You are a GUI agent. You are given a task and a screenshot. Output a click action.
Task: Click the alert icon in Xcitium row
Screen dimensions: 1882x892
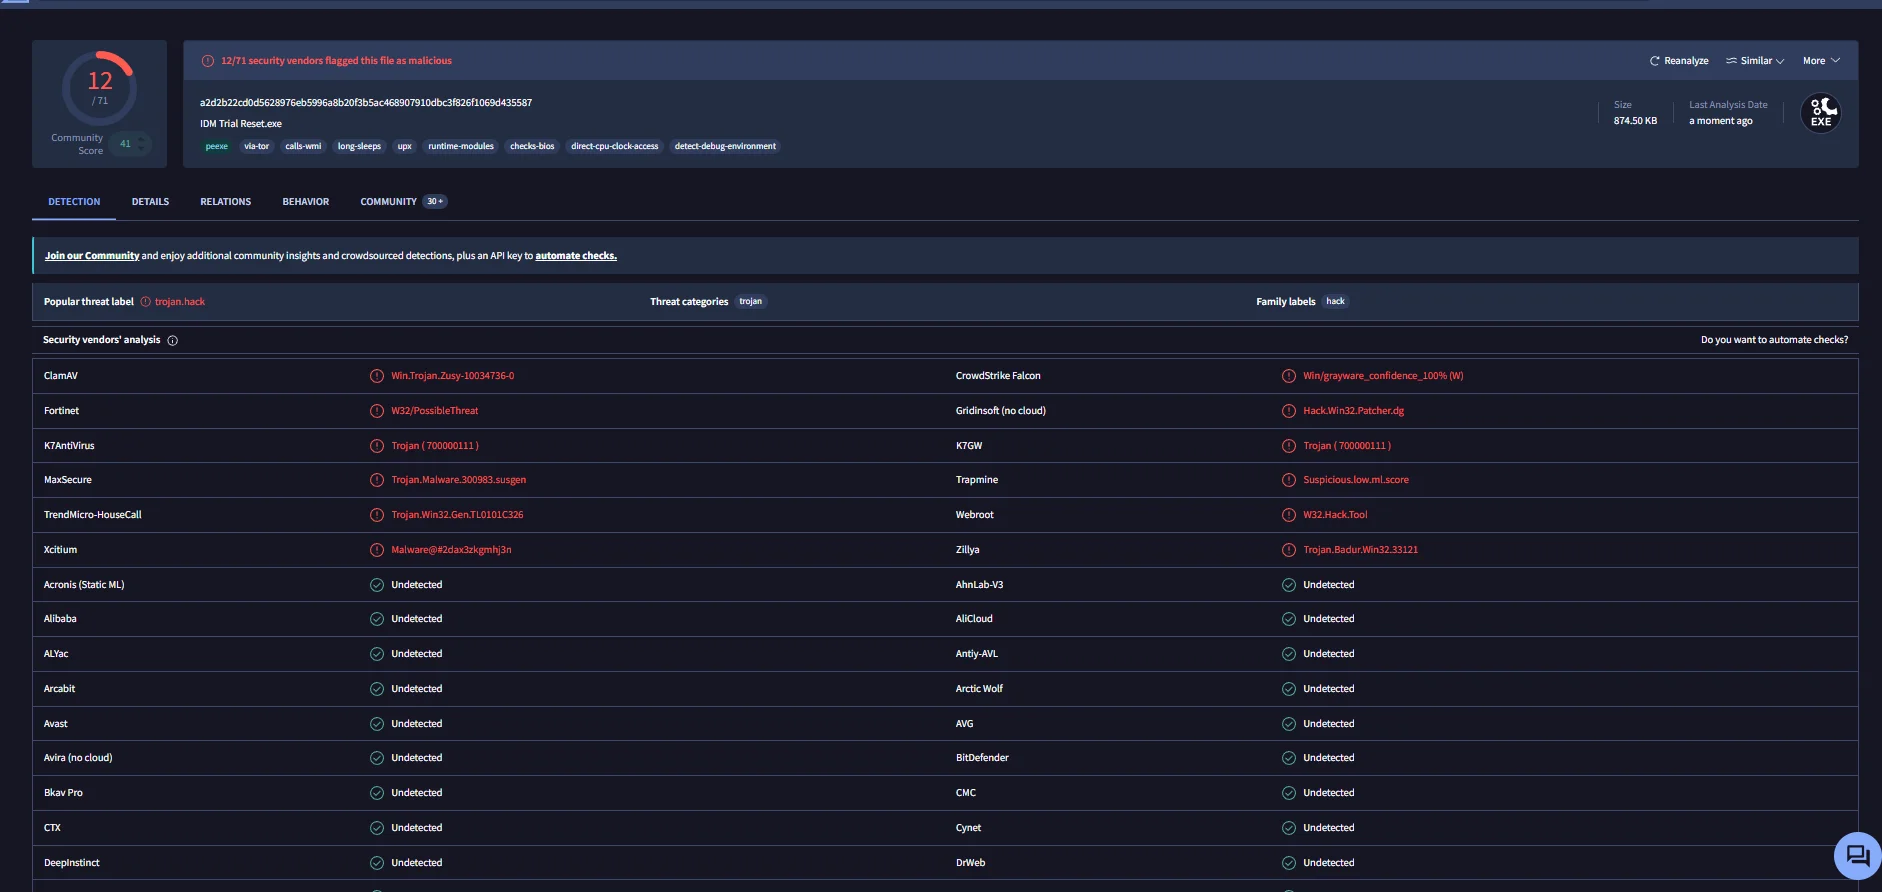tap(377, 550)
